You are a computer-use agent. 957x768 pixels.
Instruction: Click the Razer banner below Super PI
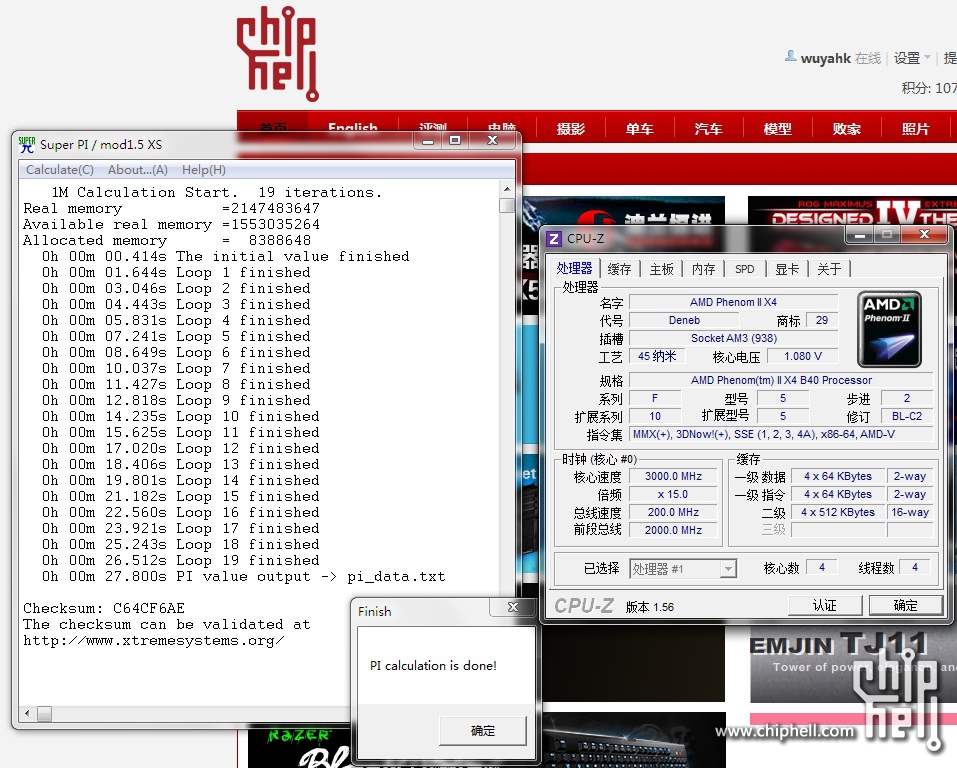coord(299,748)
